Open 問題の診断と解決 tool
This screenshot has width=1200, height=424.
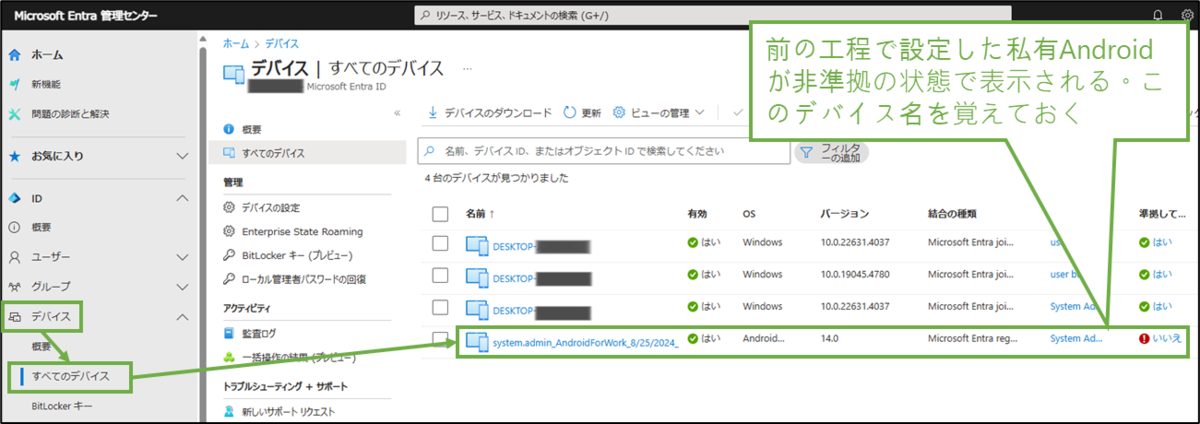(71, 113)
